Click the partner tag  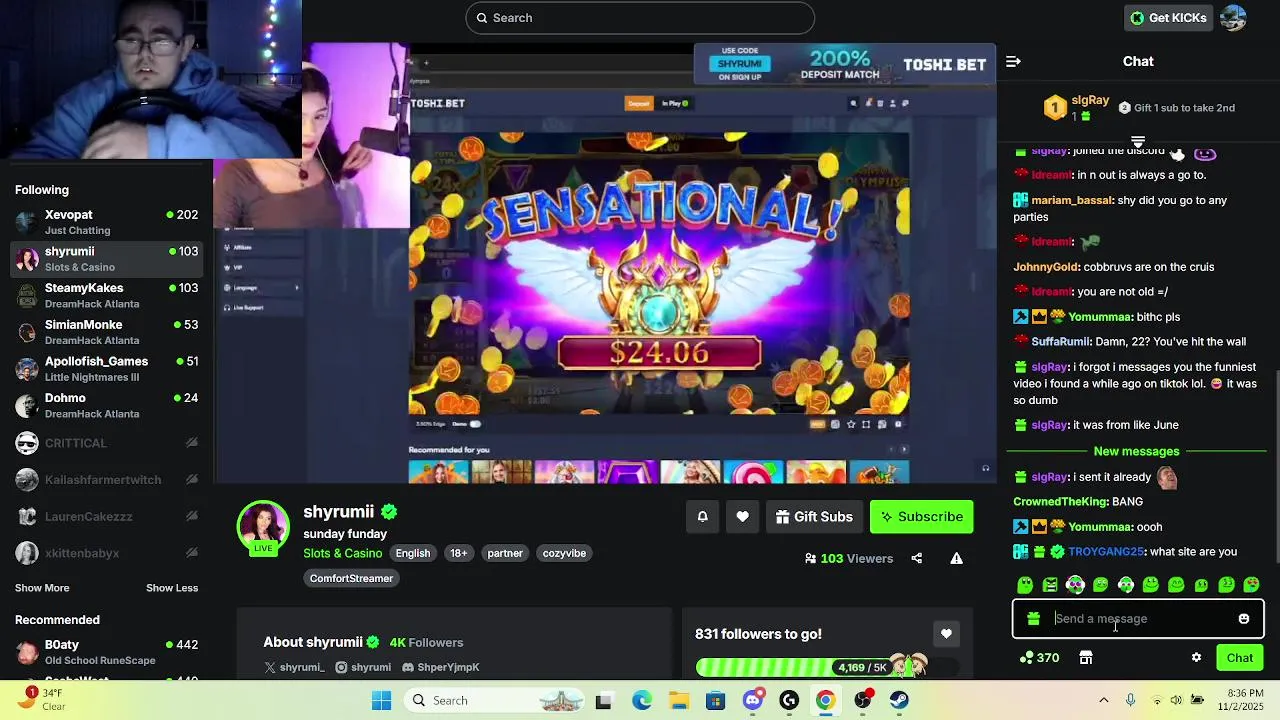[505, 553]
